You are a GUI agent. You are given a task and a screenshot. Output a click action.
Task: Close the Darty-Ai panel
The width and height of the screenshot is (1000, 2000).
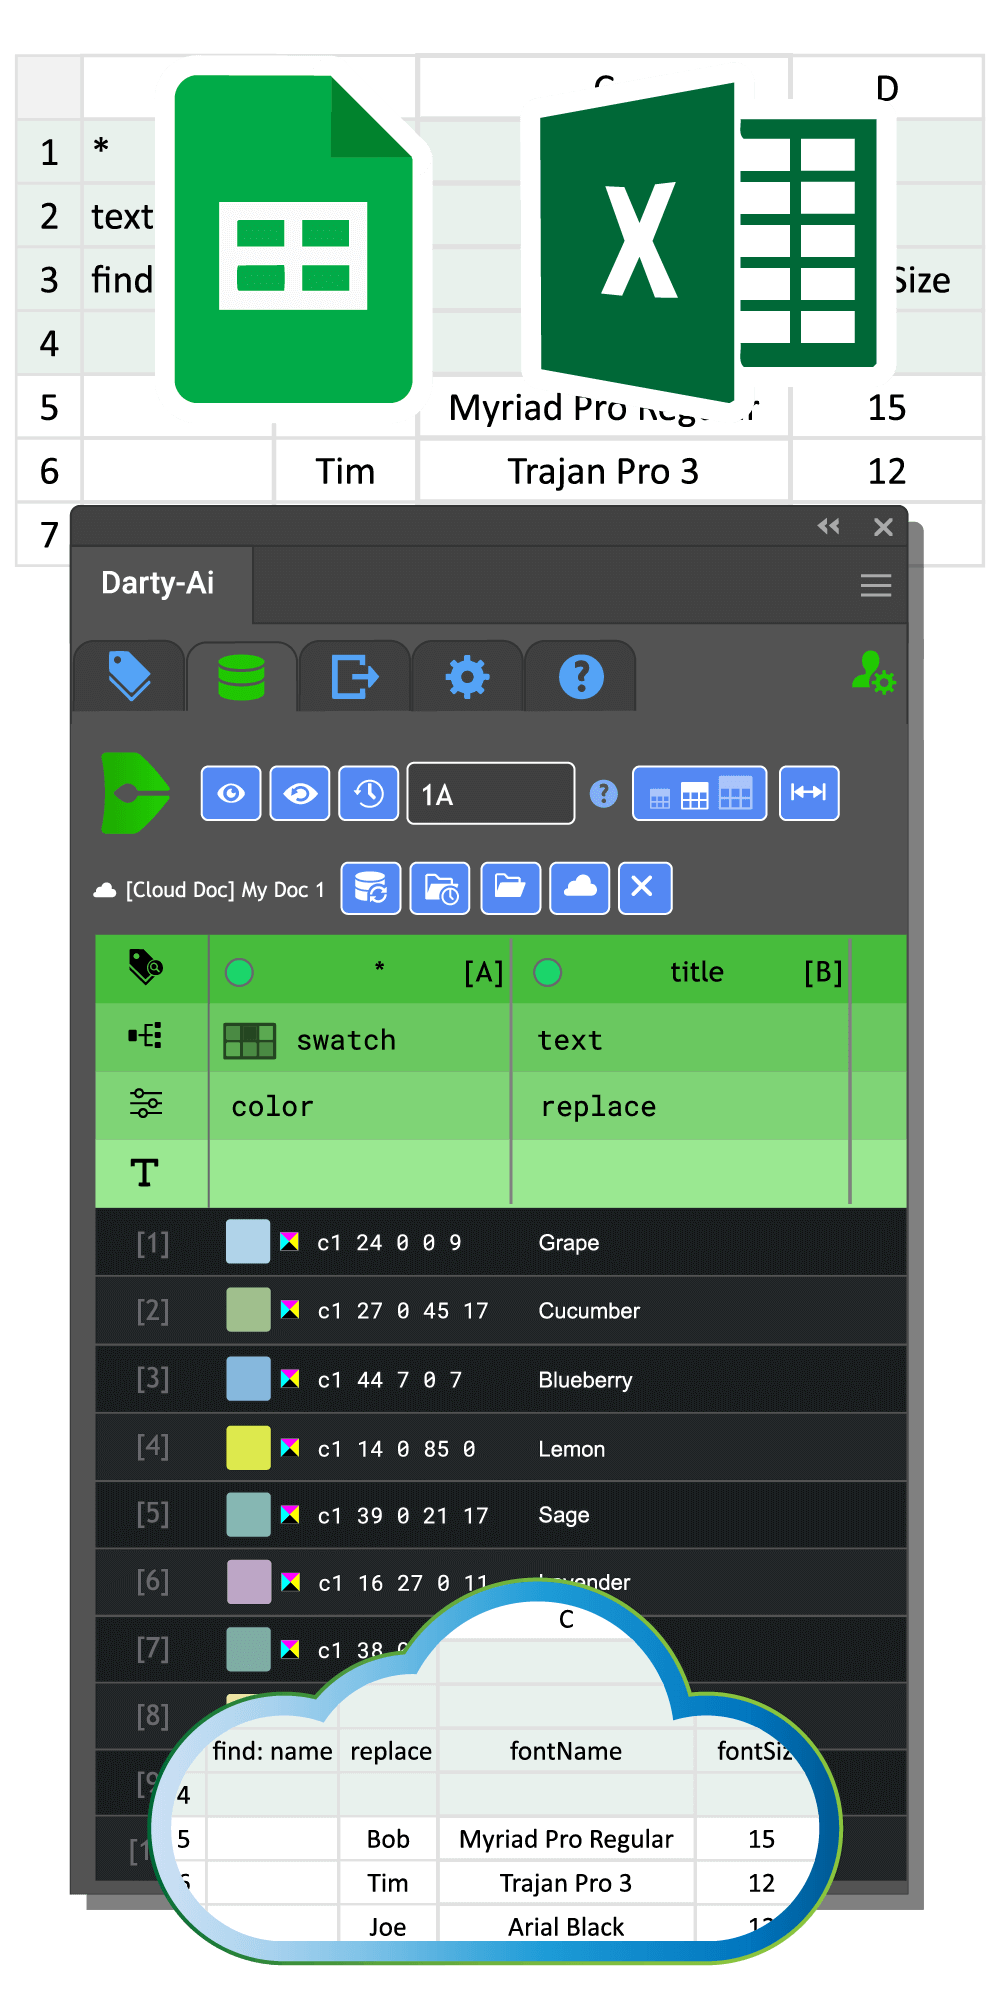[x=883, y=527]
